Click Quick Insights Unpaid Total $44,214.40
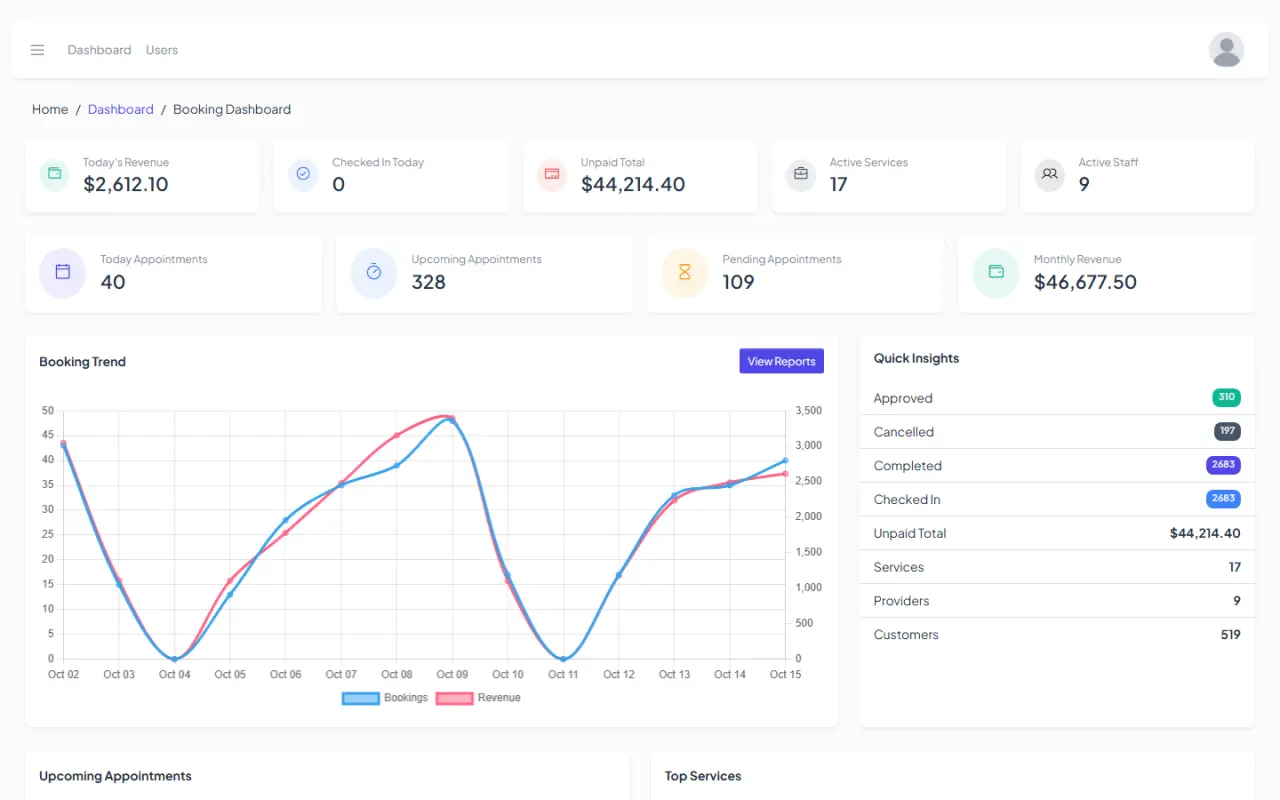Image resolution: width=1280 pixels, height=800 pixels. (1205, 533)
